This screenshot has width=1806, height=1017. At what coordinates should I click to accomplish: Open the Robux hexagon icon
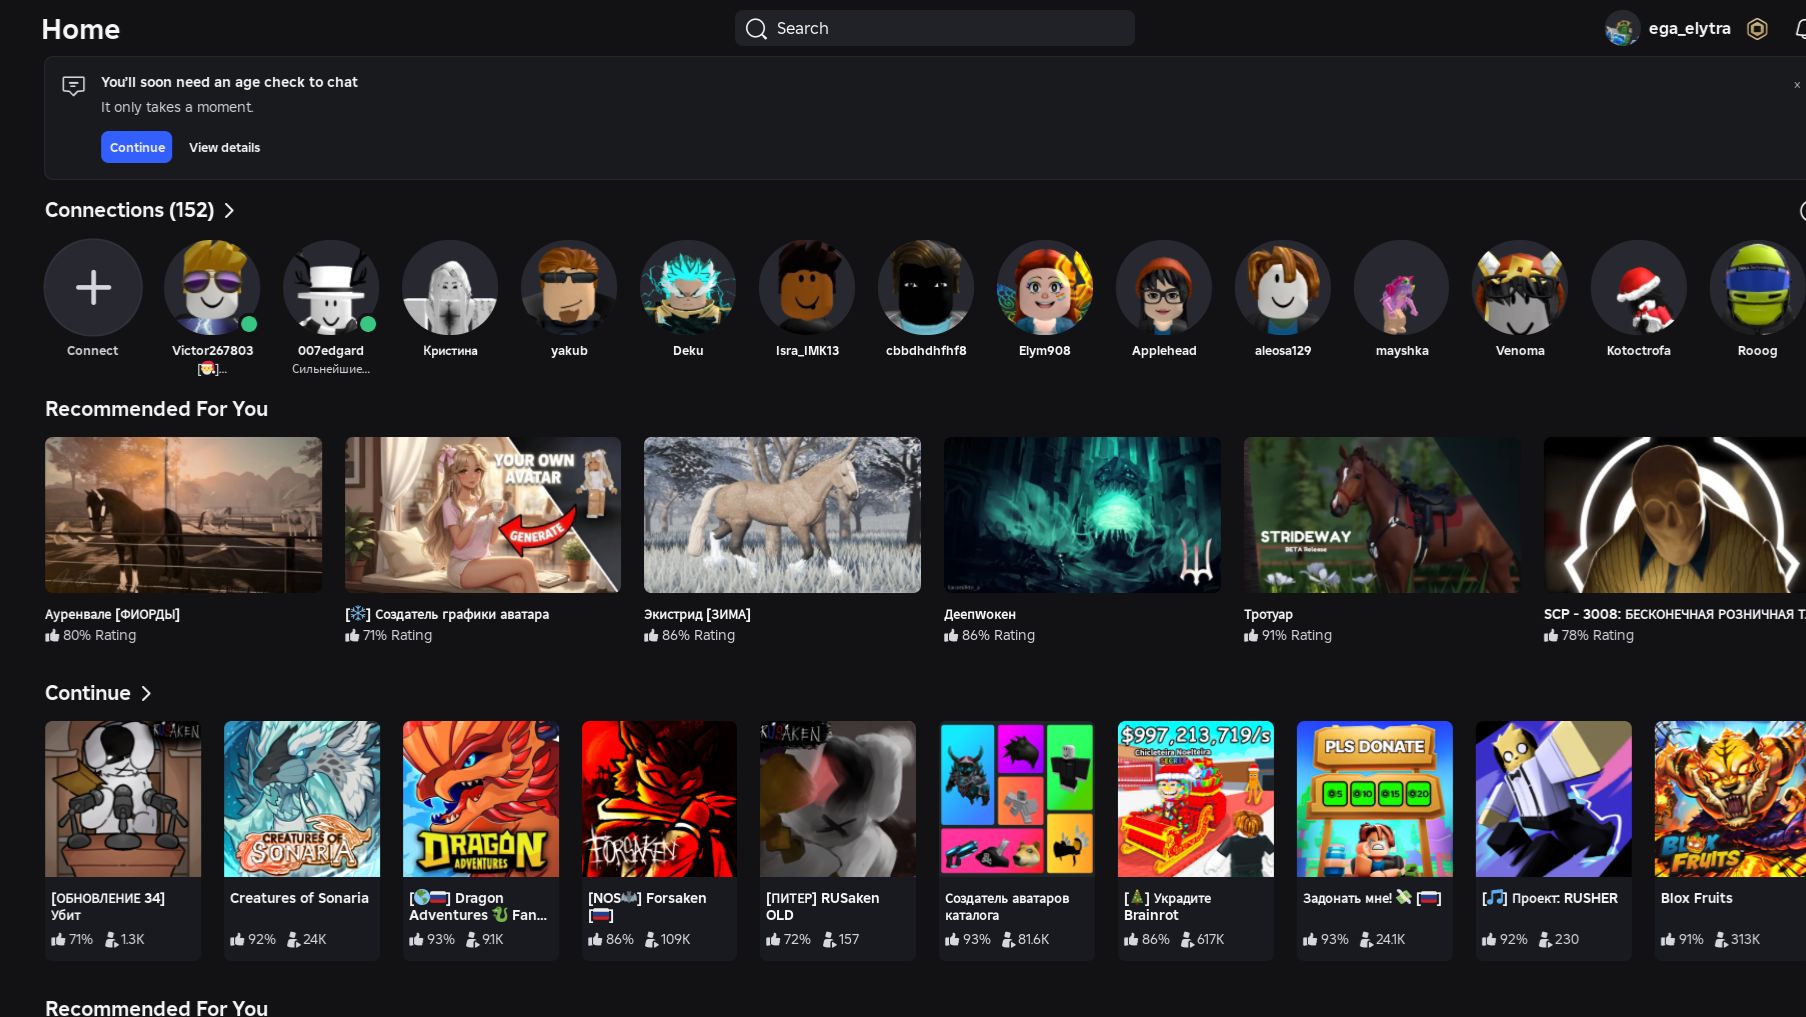(1757, 29)
